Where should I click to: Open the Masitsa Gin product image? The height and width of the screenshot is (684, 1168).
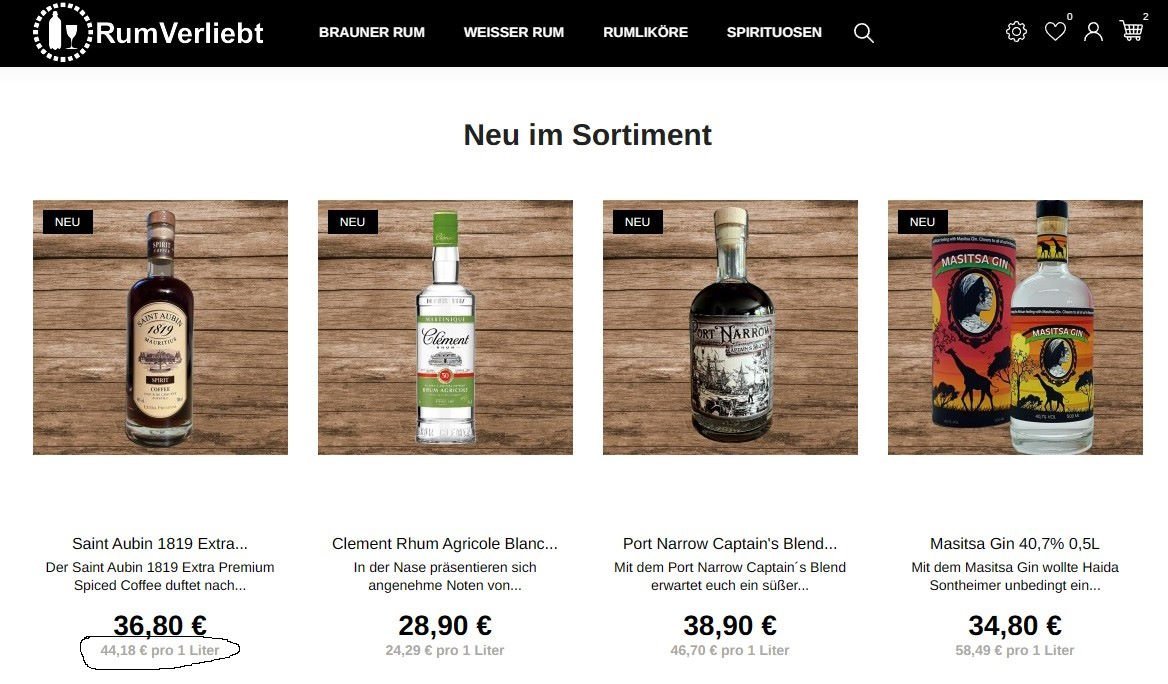[1015, 327]
